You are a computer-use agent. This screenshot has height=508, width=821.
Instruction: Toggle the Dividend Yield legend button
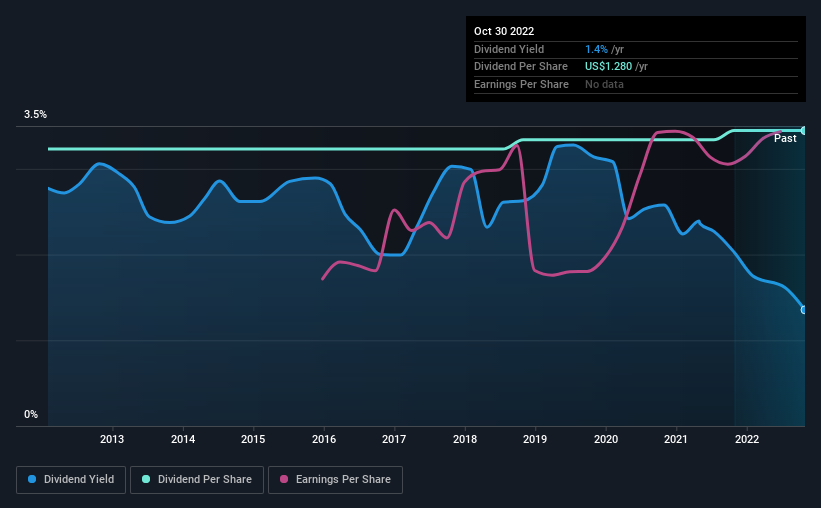click(x=71, y=480)
